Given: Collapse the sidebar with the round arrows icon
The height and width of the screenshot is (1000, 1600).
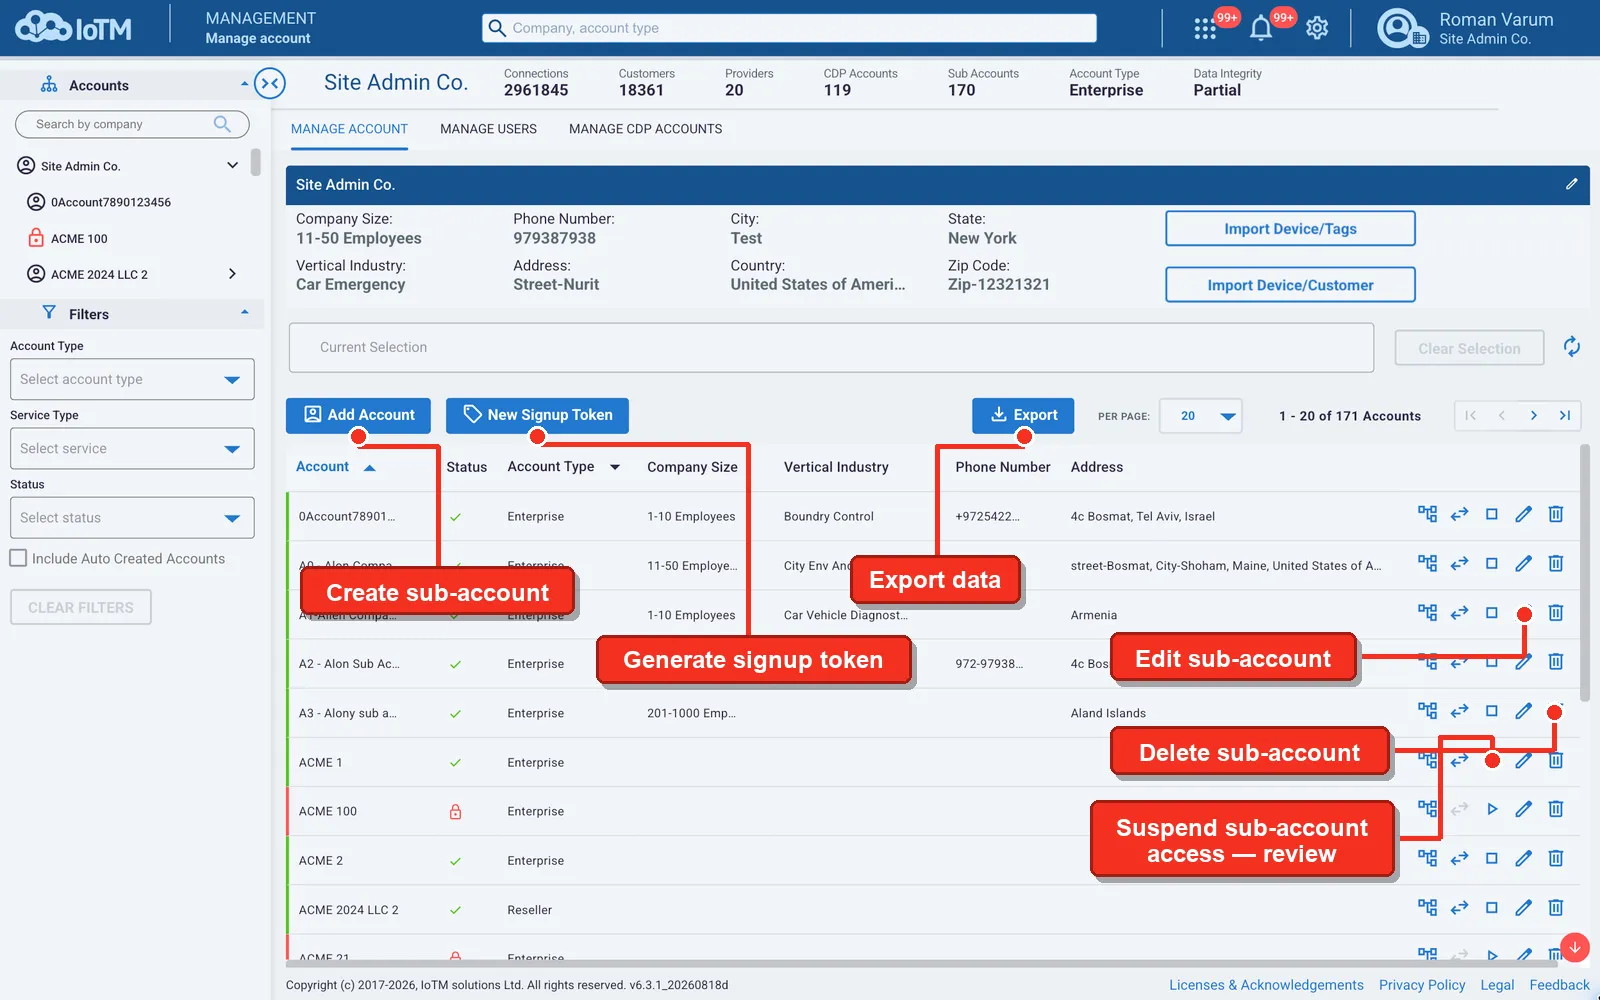Looking at the screenshot, I should [270, 83].
